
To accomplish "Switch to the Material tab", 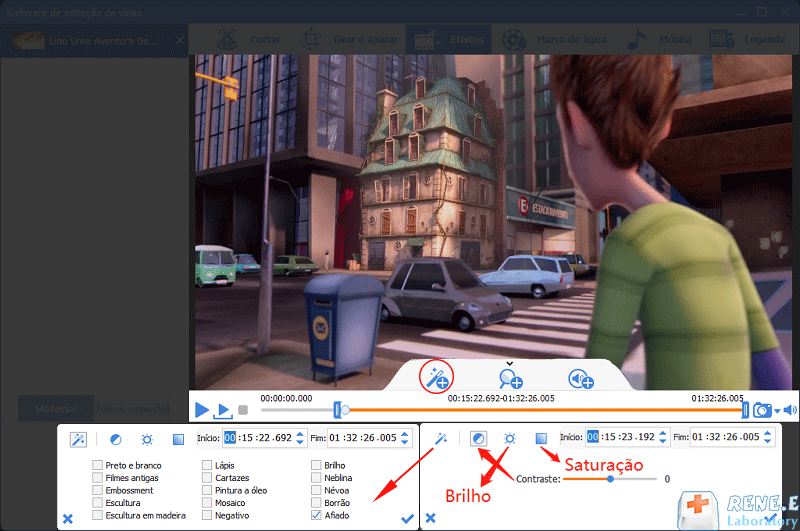I will coord(56,409).
